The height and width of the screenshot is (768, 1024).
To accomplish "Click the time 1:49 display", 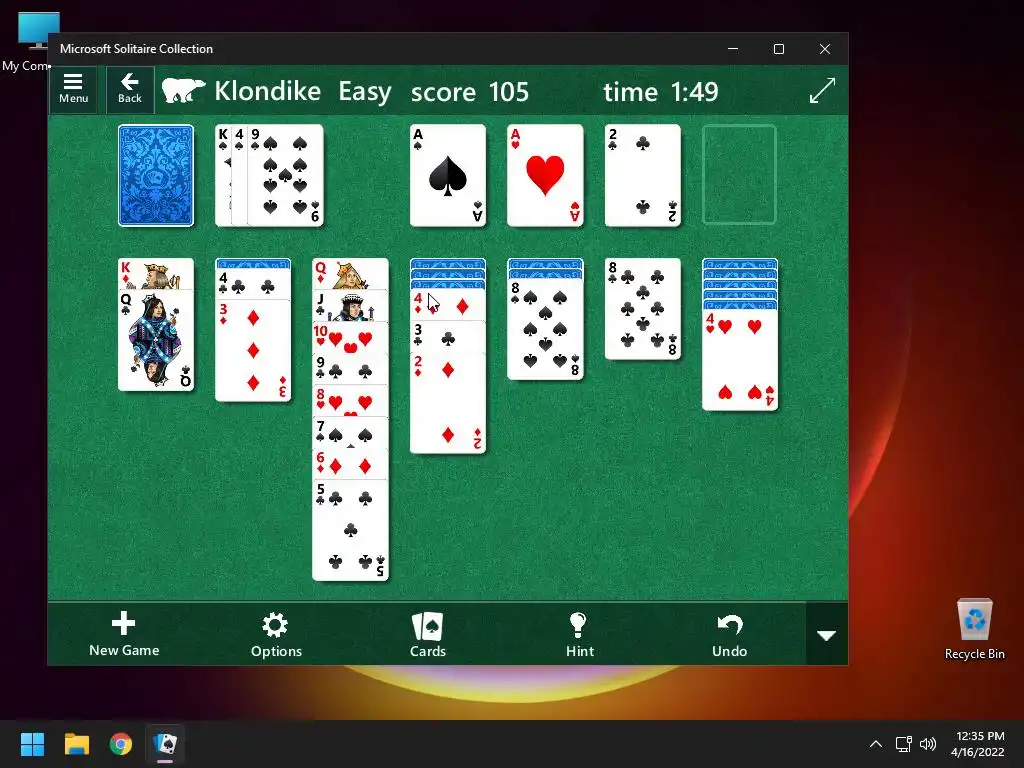I will pyautogui.click(x=661, y=92).
